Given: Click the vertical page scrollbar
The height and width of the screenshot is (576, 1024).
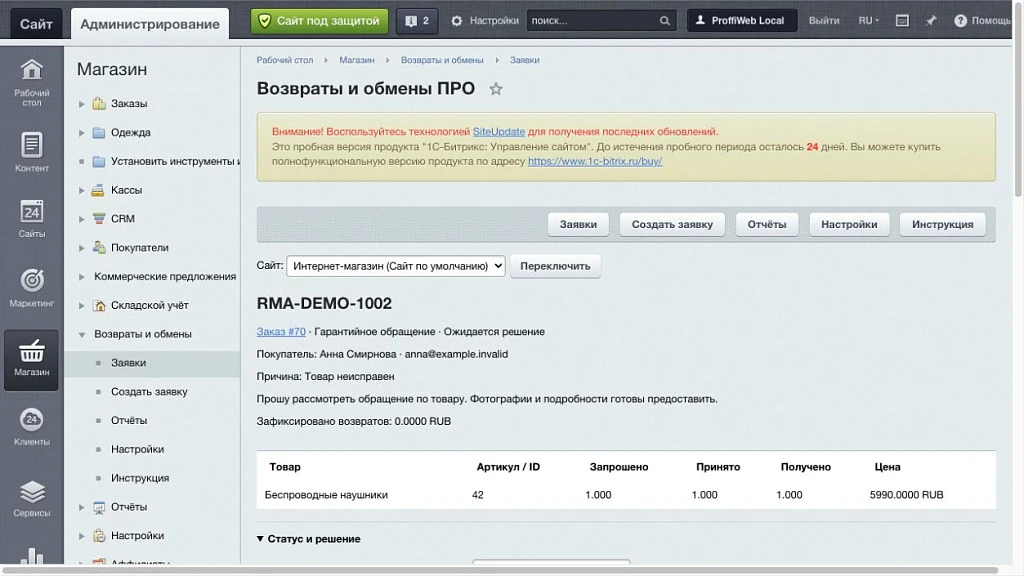Looking at the screenshot, I should (x=1018, y=98).
